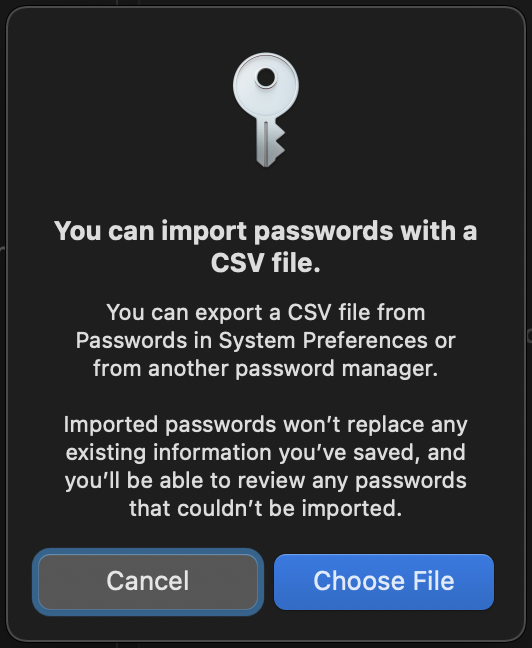532x648 pixels.
Task: Click the key's jagged teeth
Action: (x=278, y=140)
